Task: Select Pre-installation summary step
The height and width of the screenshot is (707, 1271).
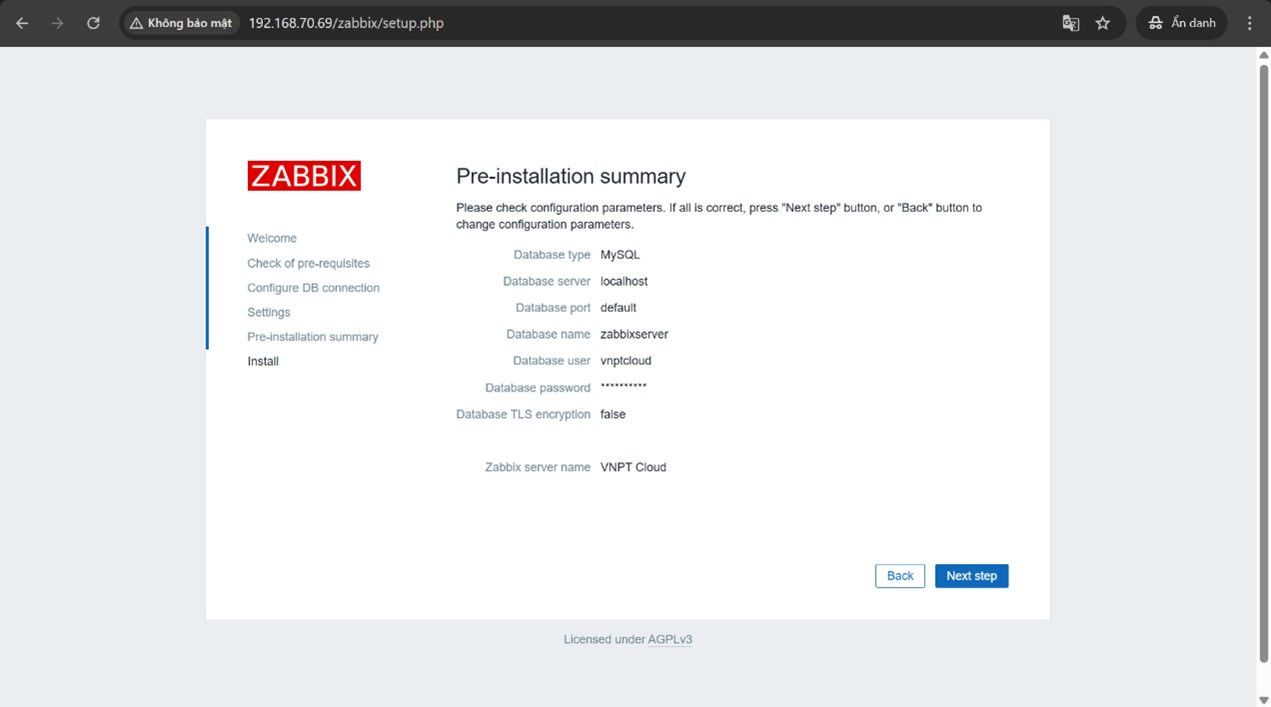Action: click(312, 337)
